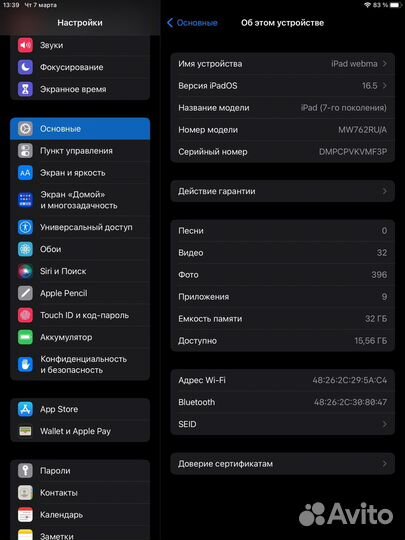
Task: Choose Экран и яркость in sidebar
Action: tap(80, 173)
